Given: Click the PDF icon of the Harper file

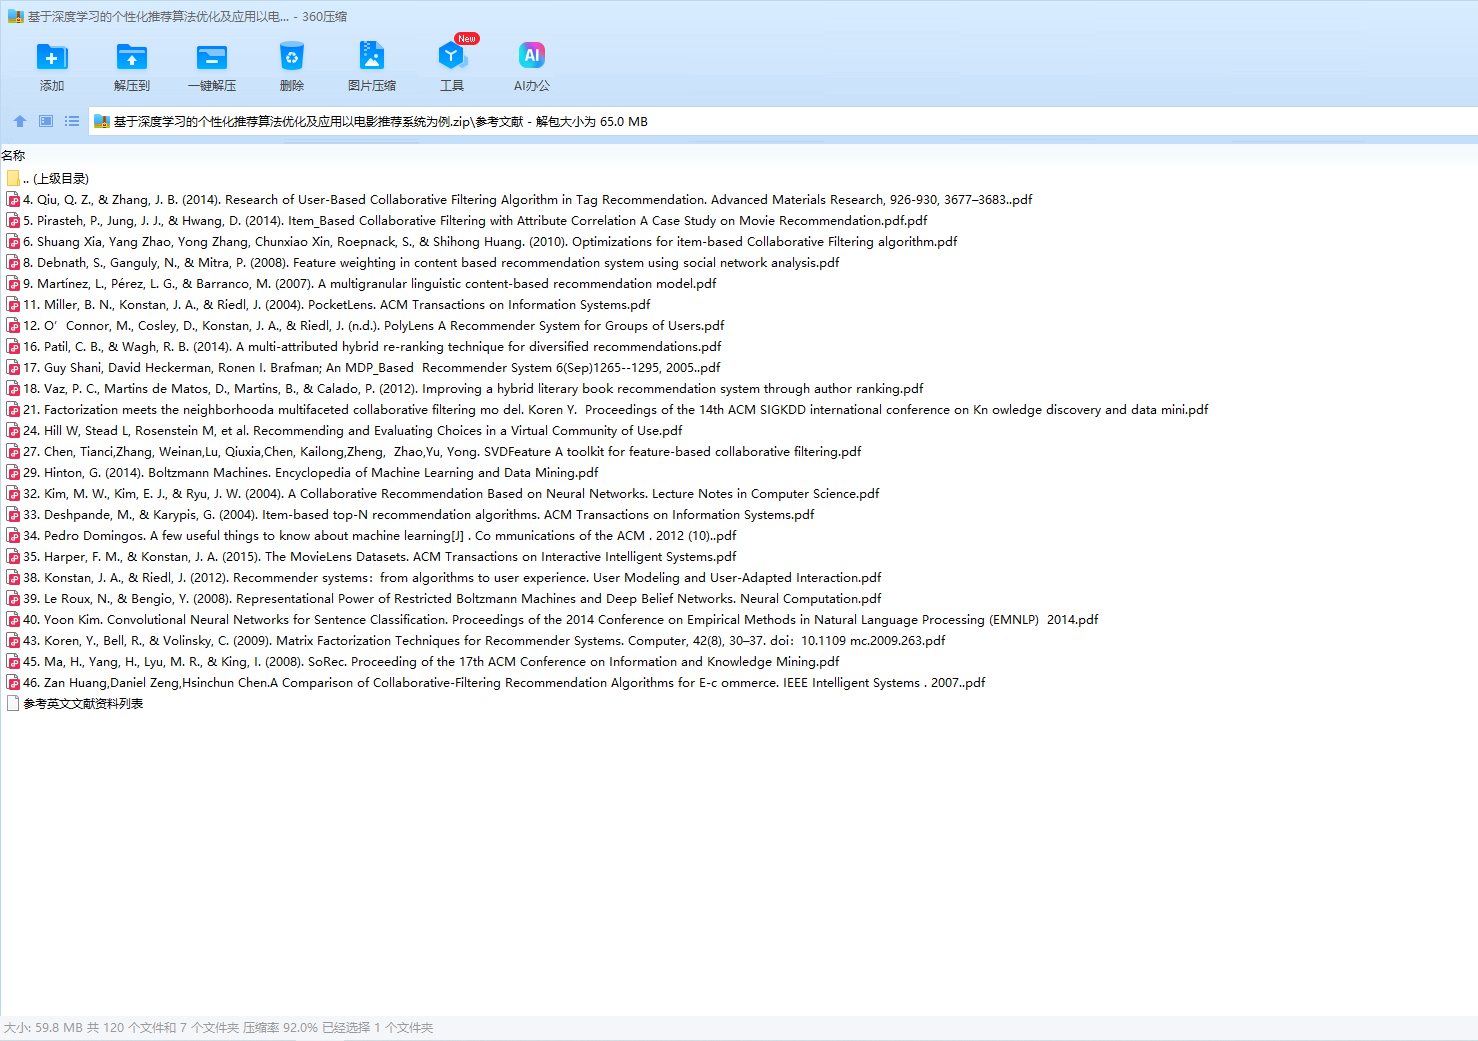Looking at the screenshot, I should (13, 557).
